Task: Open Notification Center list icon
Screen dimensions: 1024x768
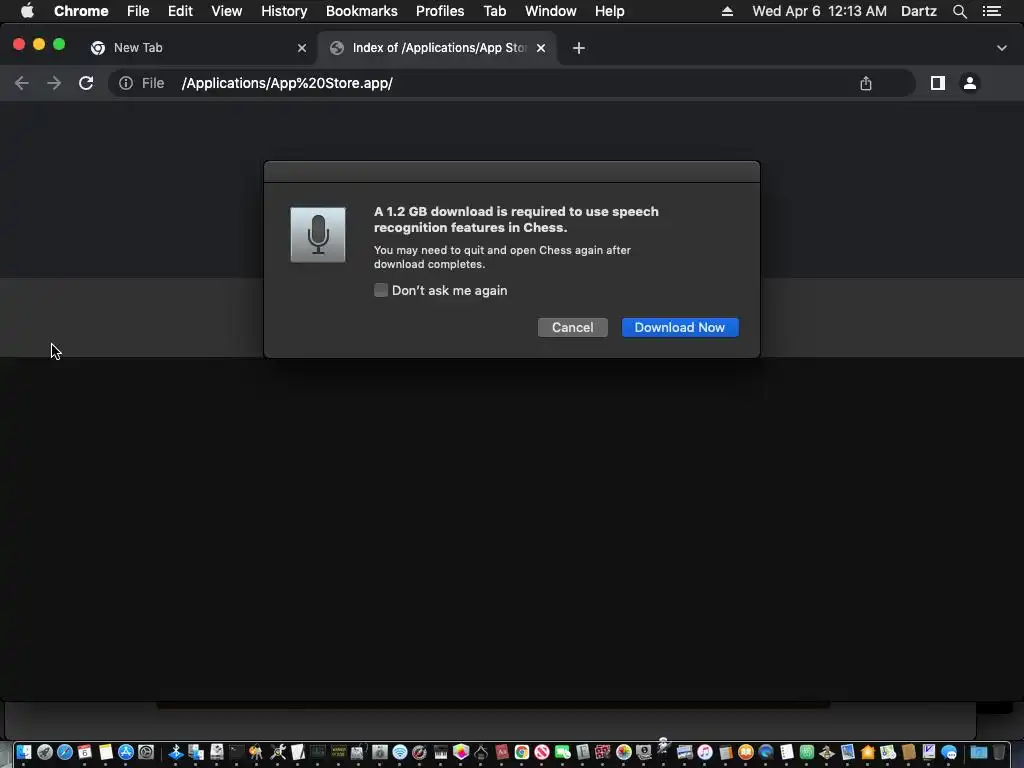Action: coord(991,11)
